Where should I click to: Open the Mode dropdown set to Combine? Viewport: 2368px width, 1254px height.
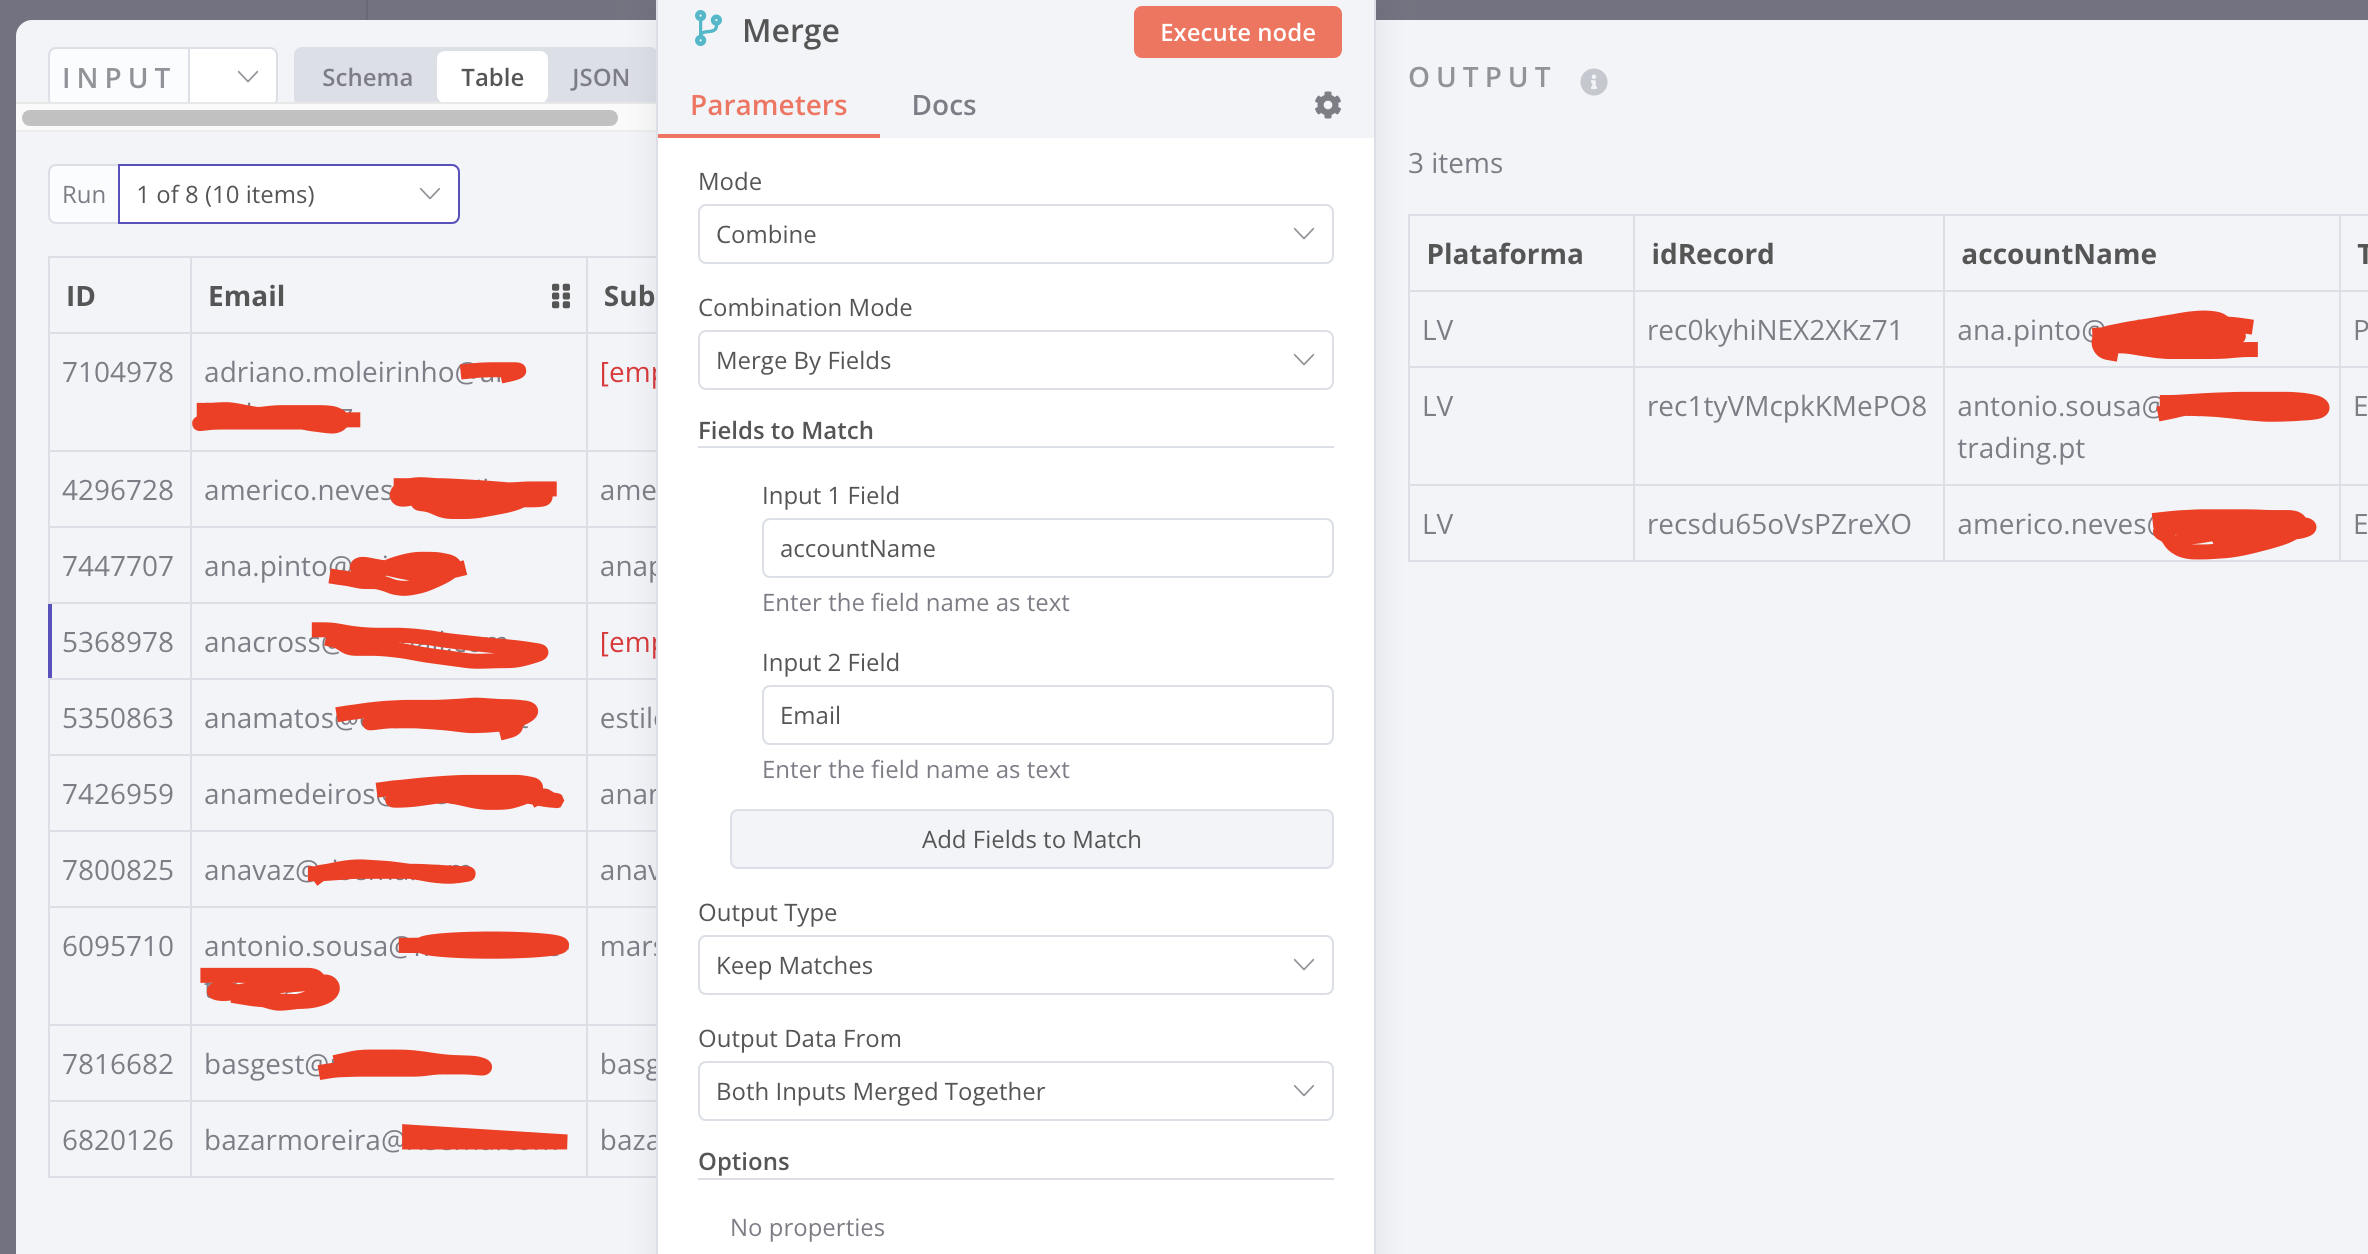pyautogui.click(x=1015, y=234)
